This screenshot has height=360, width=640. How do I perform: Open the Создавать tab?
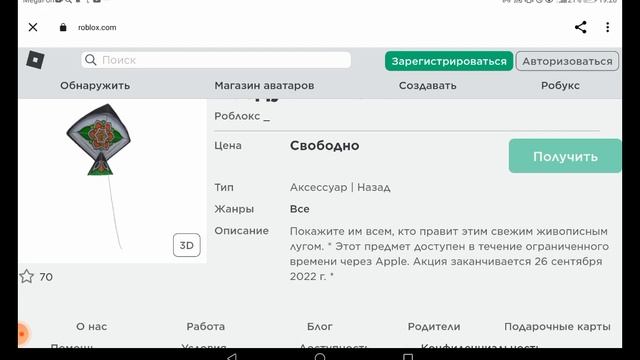point(428,86)
